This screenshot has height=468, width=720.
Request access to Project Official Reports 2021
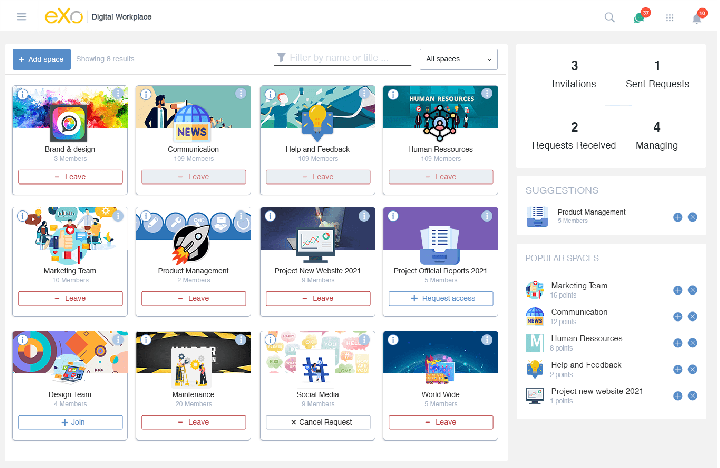(441, 299)
